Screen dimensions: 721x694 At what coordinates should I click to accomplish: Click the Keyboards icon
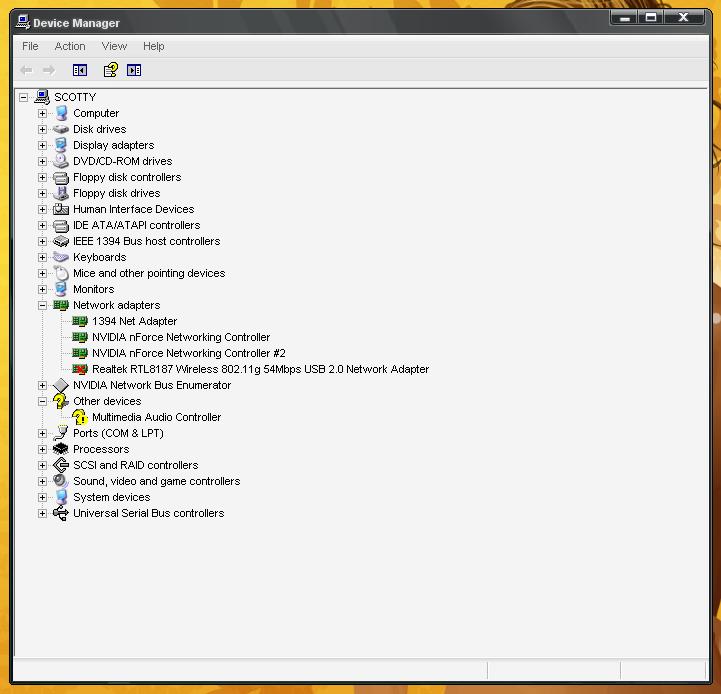61,257
